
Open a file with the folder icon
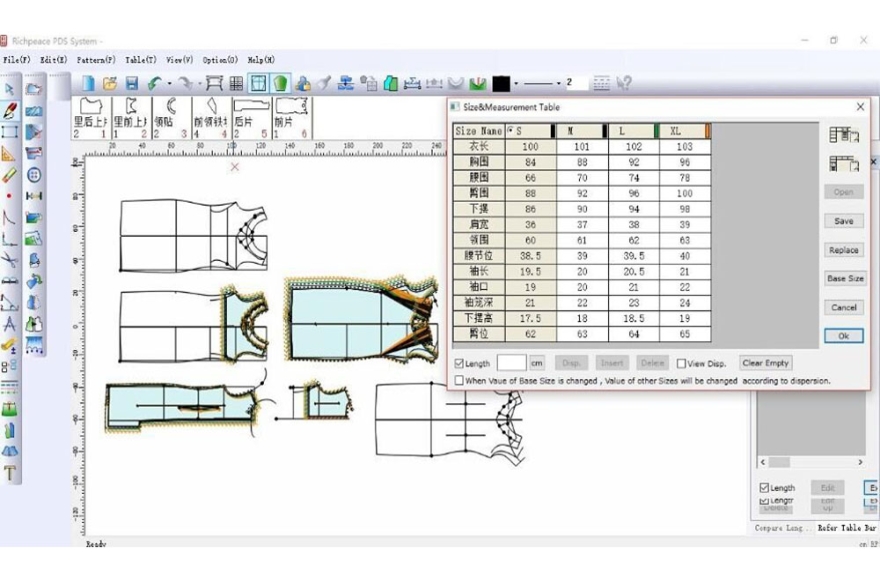point(110,84)
